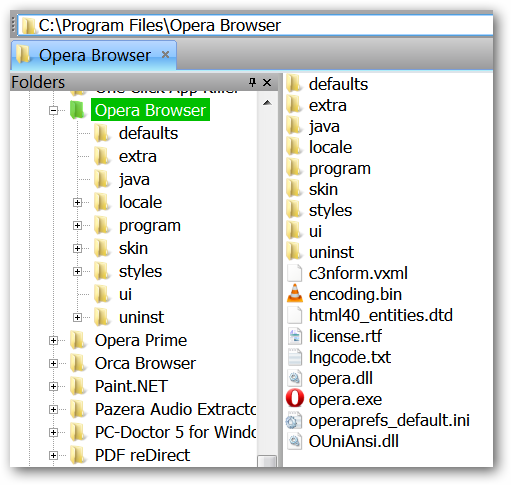
Task: Select the opera.exe file name
Action: (x=345, y=399)
